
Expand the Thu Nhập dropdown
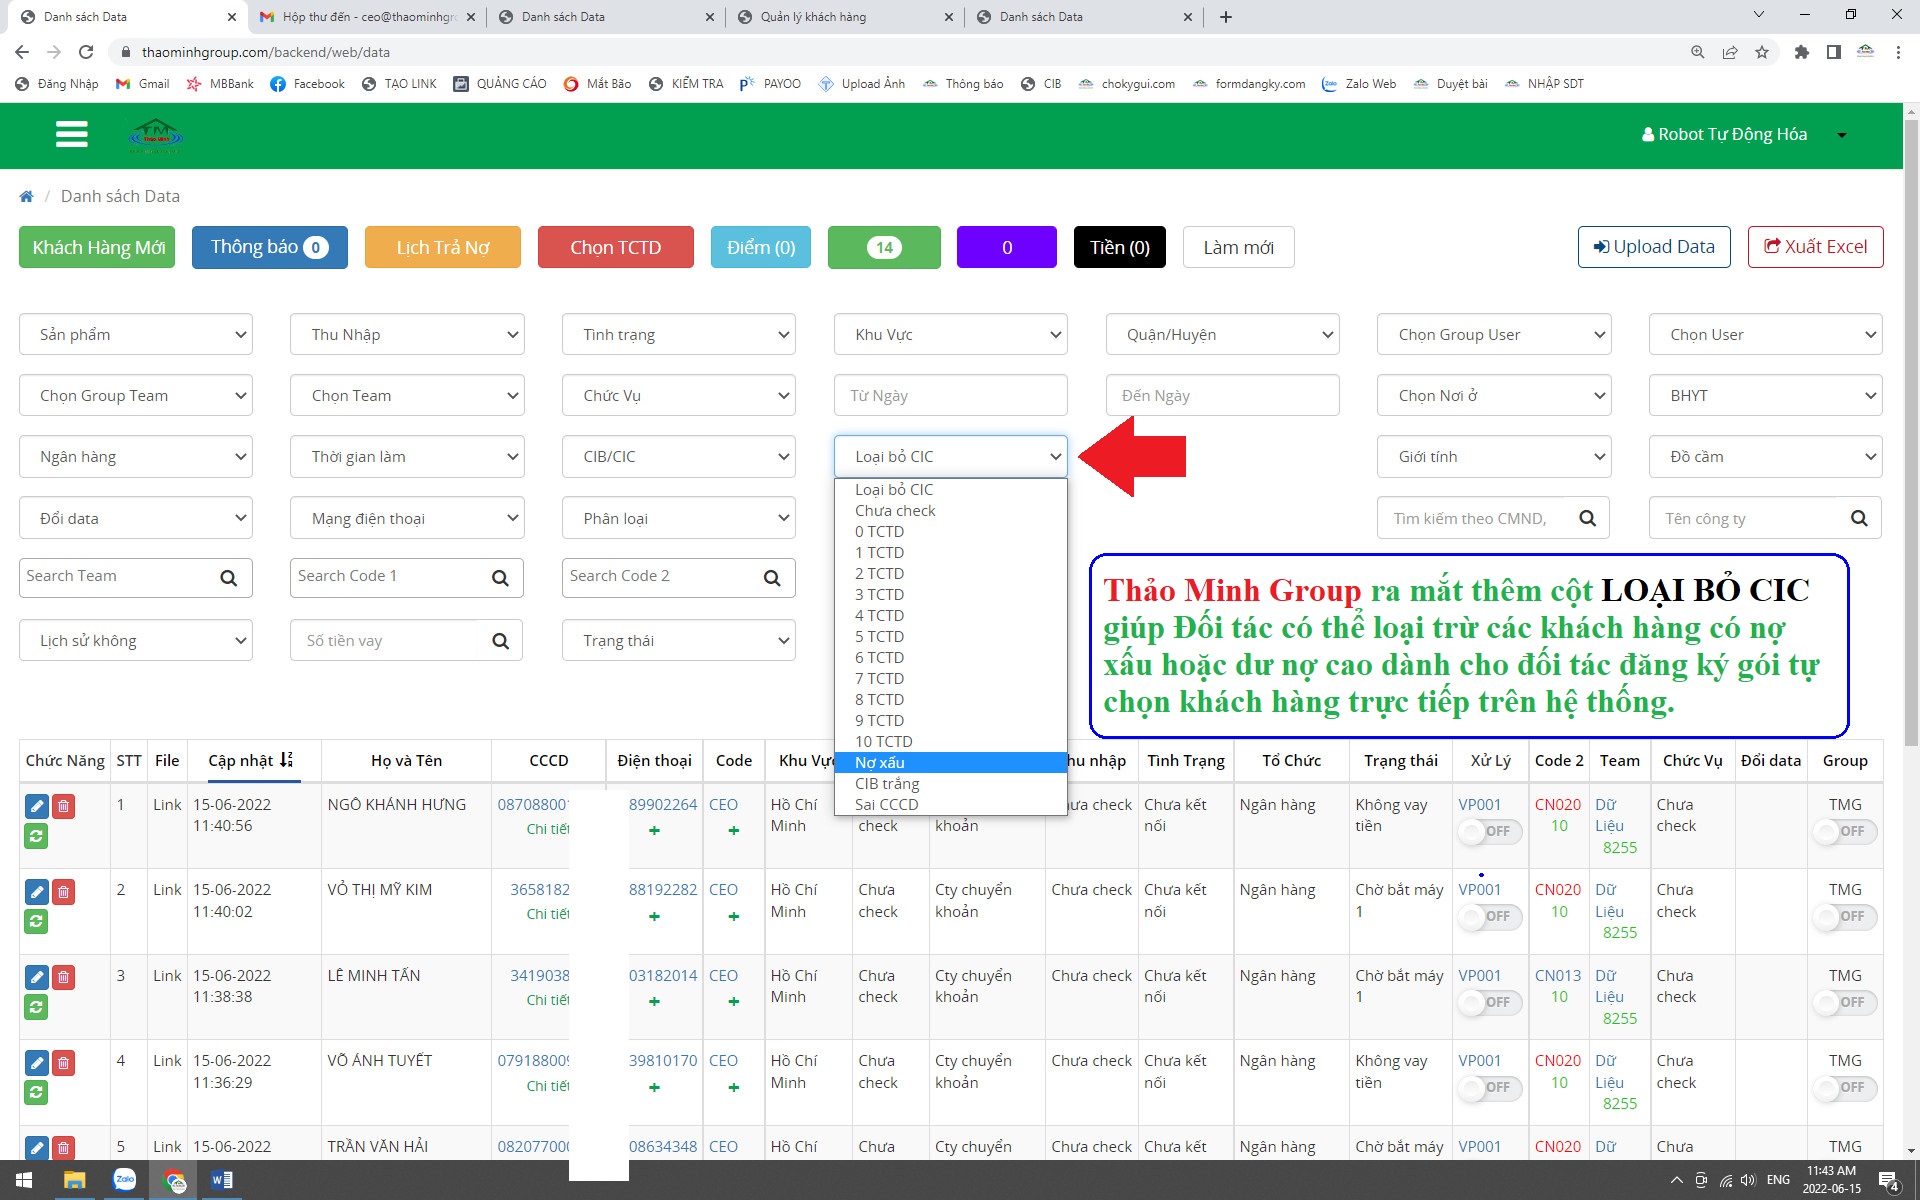407,335
